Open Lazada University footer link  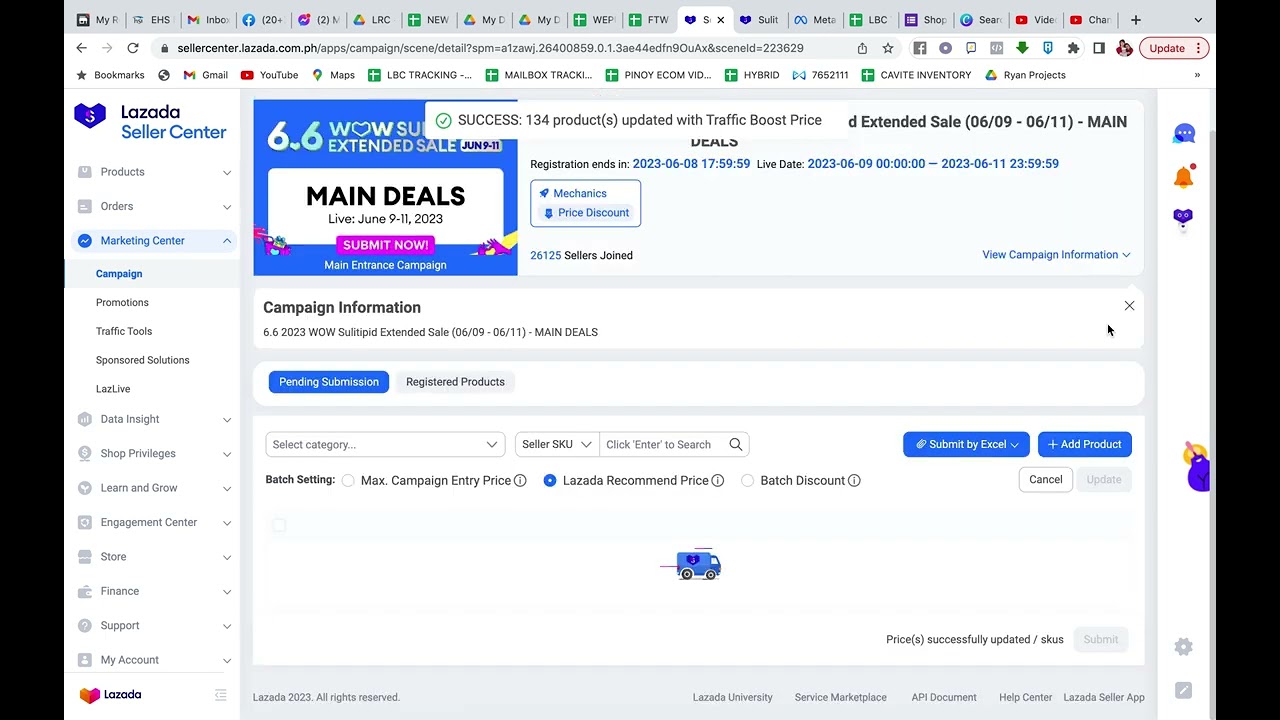pos(732,698)
